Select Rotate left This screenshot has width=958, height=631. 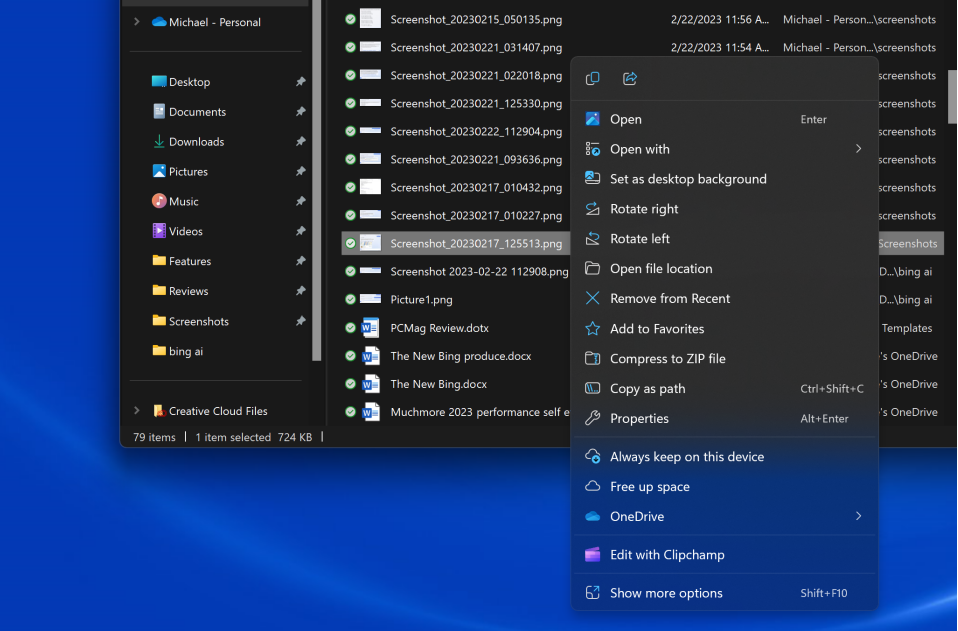click(724, 239)
